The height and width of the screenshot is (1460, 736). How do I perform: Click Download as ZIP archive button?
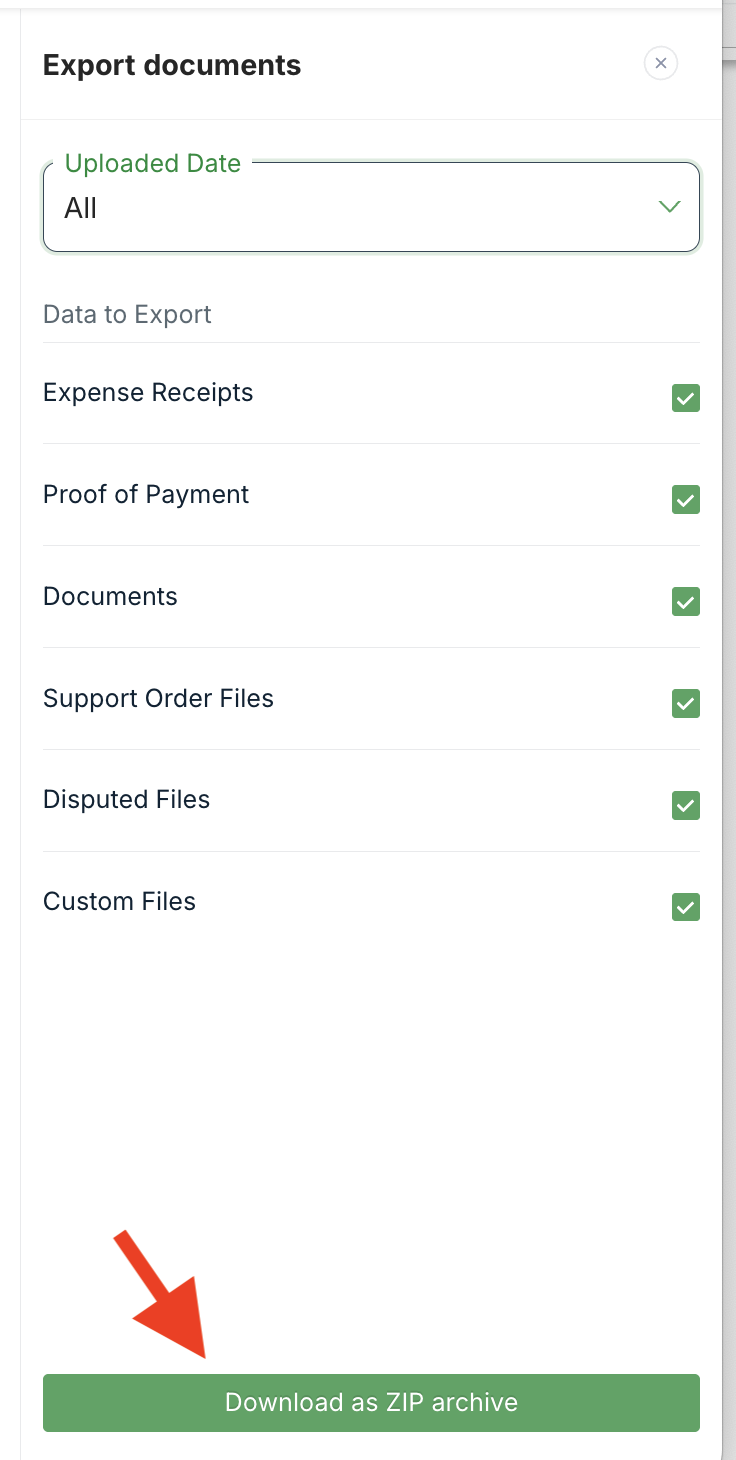(371, 1402)
